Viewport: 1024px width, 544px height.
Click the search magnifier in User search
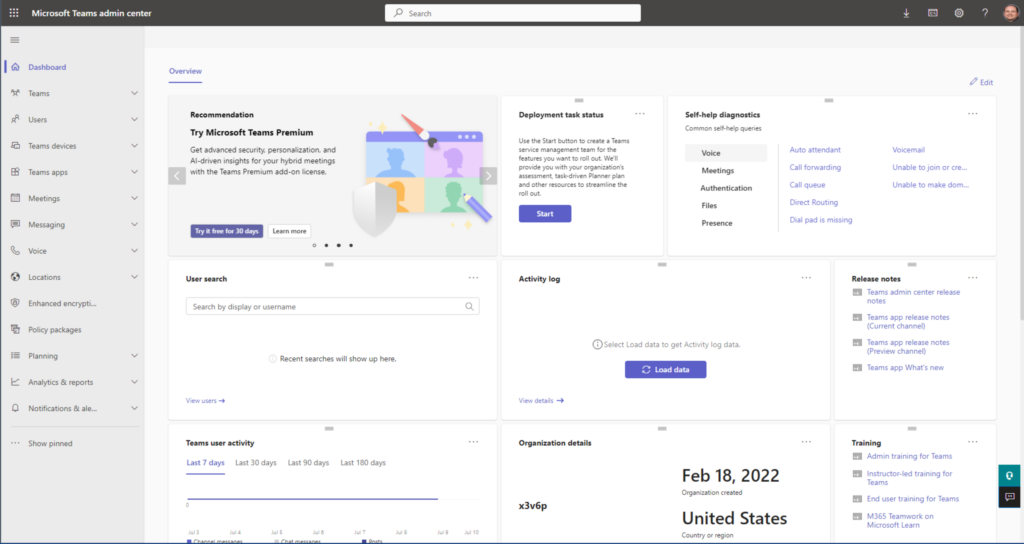point(470,306)
